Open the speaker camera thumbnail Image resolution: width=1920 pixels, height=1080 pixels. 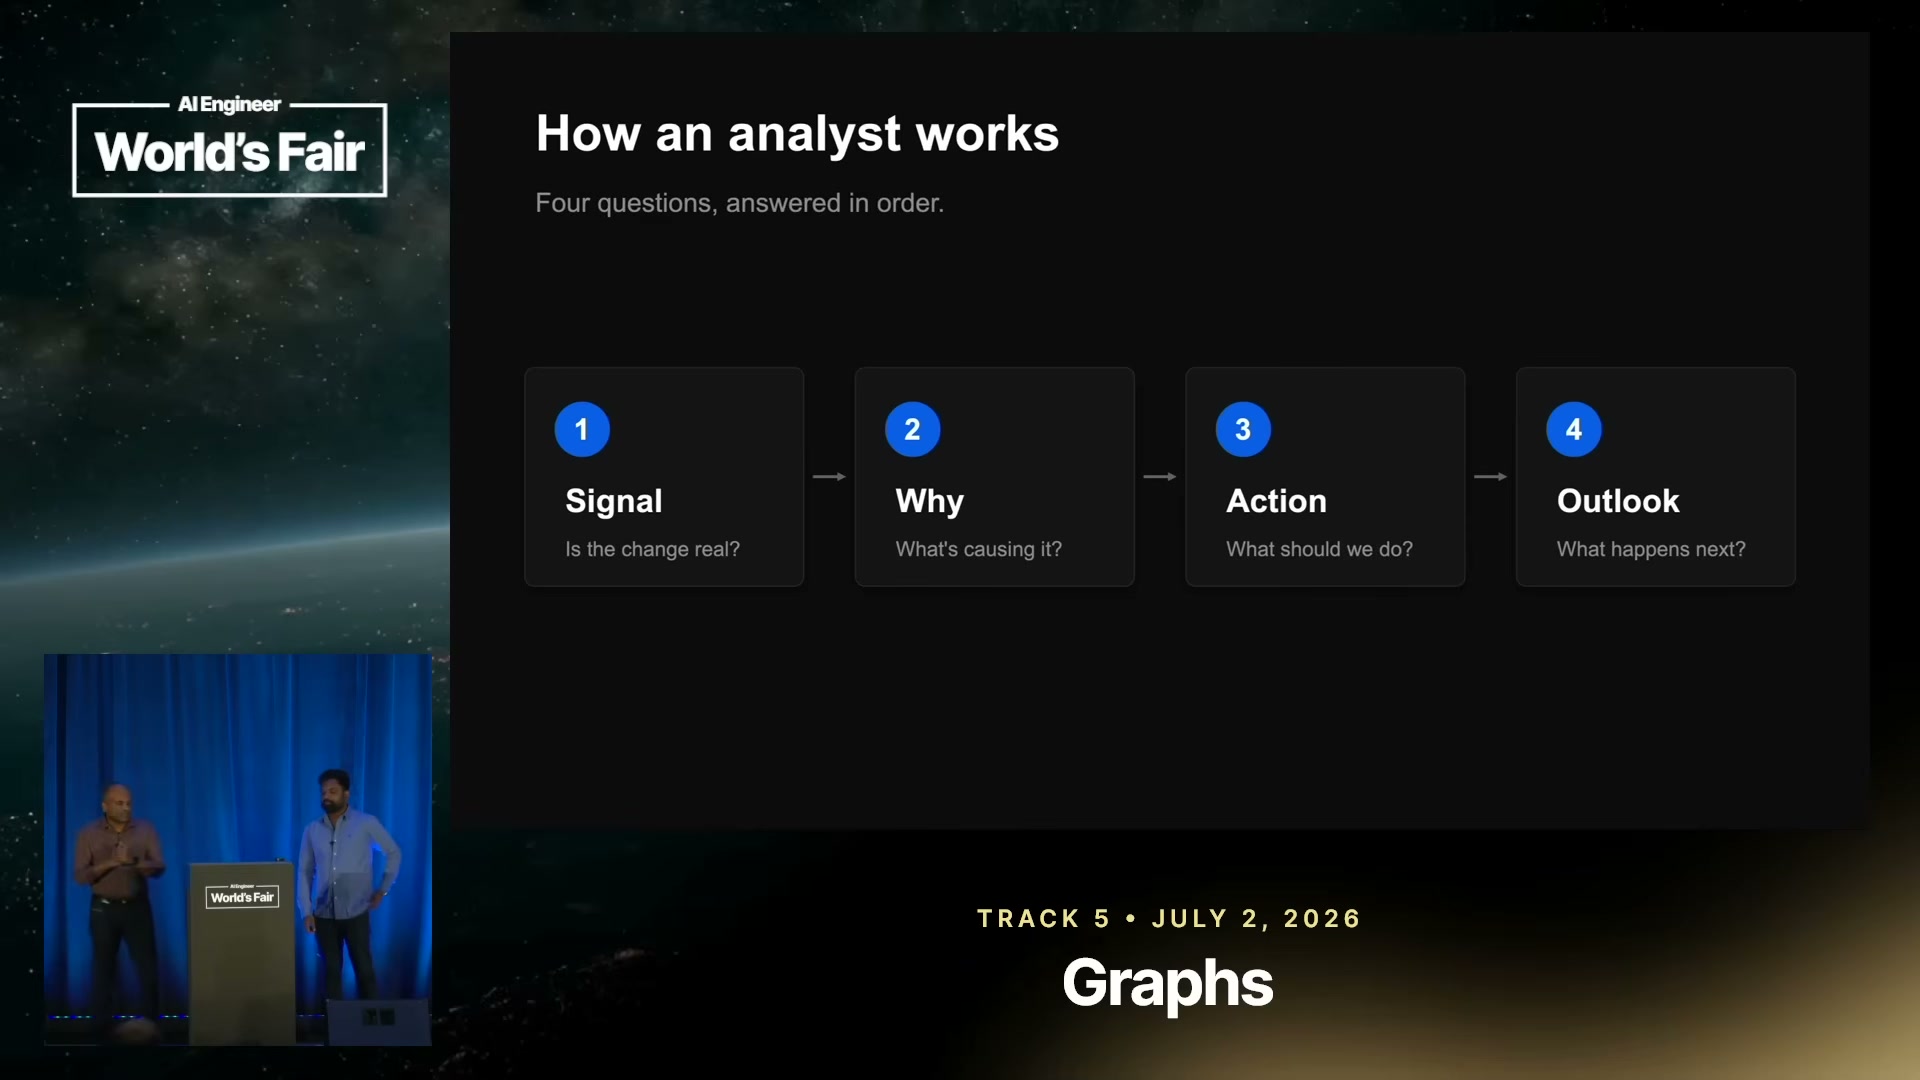click(x=238, y=850)
